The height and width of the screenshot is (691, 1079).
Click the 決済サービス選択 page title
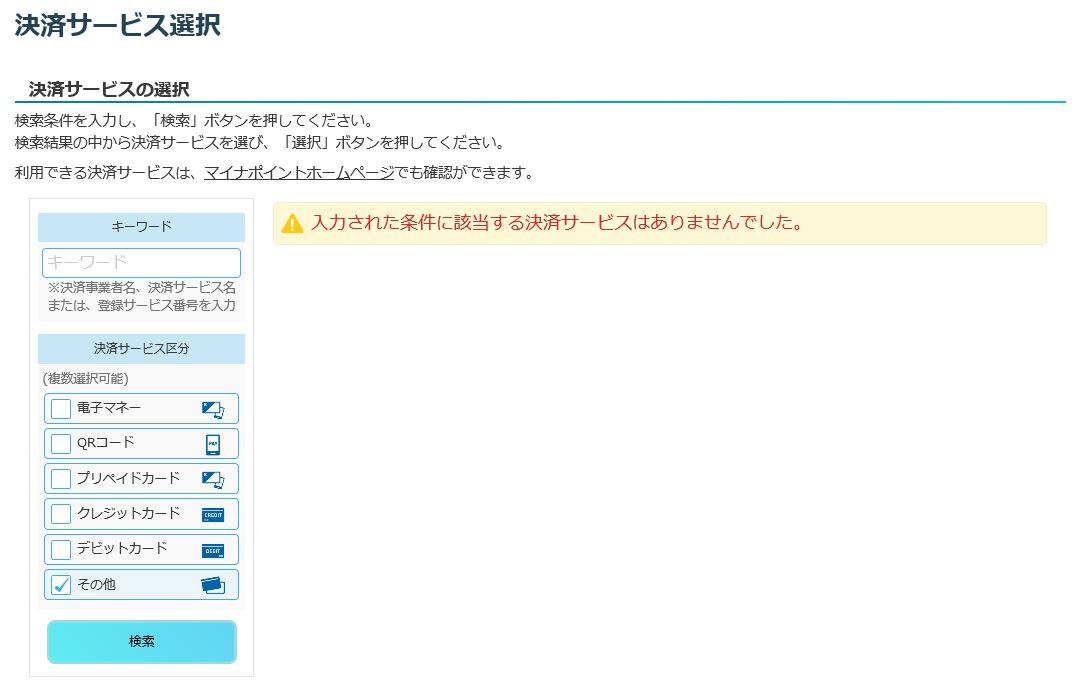(118, 25)
